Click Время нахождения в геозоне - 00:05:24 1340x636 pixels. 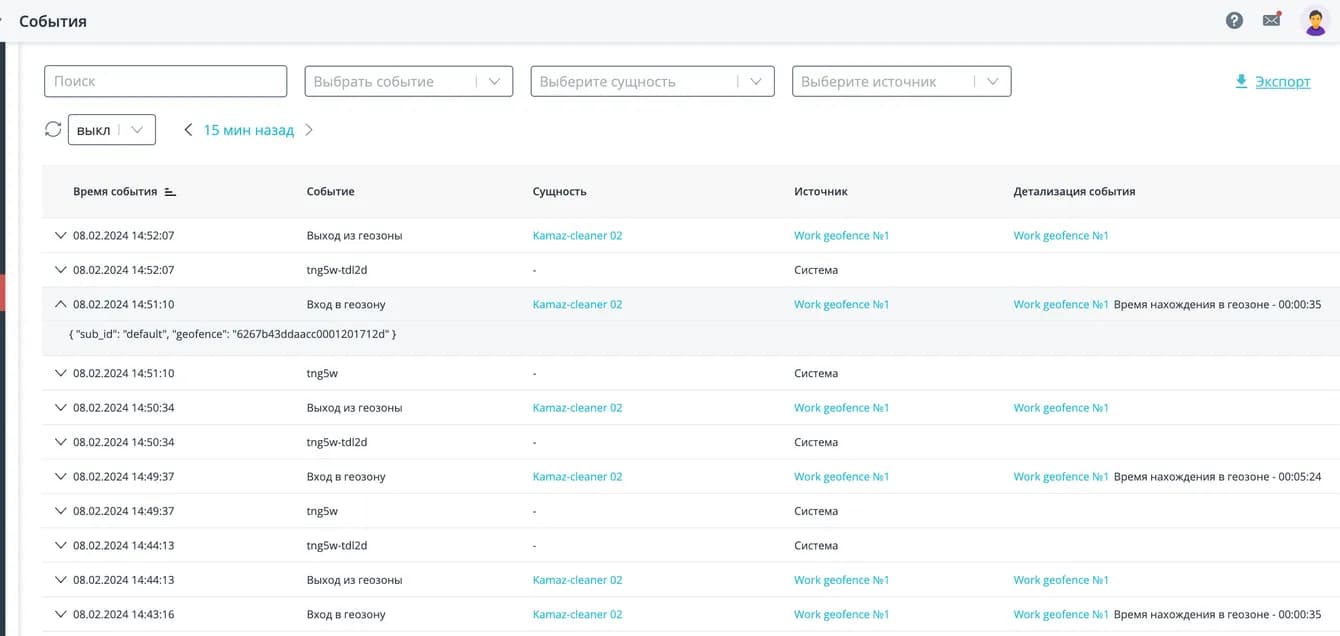coord(1217,477)
